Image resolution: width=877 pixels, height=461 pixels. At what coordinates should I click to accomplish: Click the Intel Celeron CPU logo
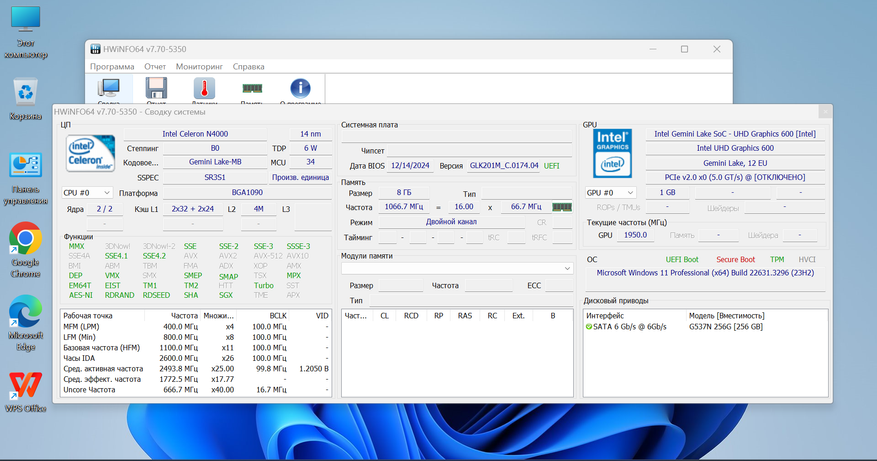pyautogui.click(x=91, y=152)
